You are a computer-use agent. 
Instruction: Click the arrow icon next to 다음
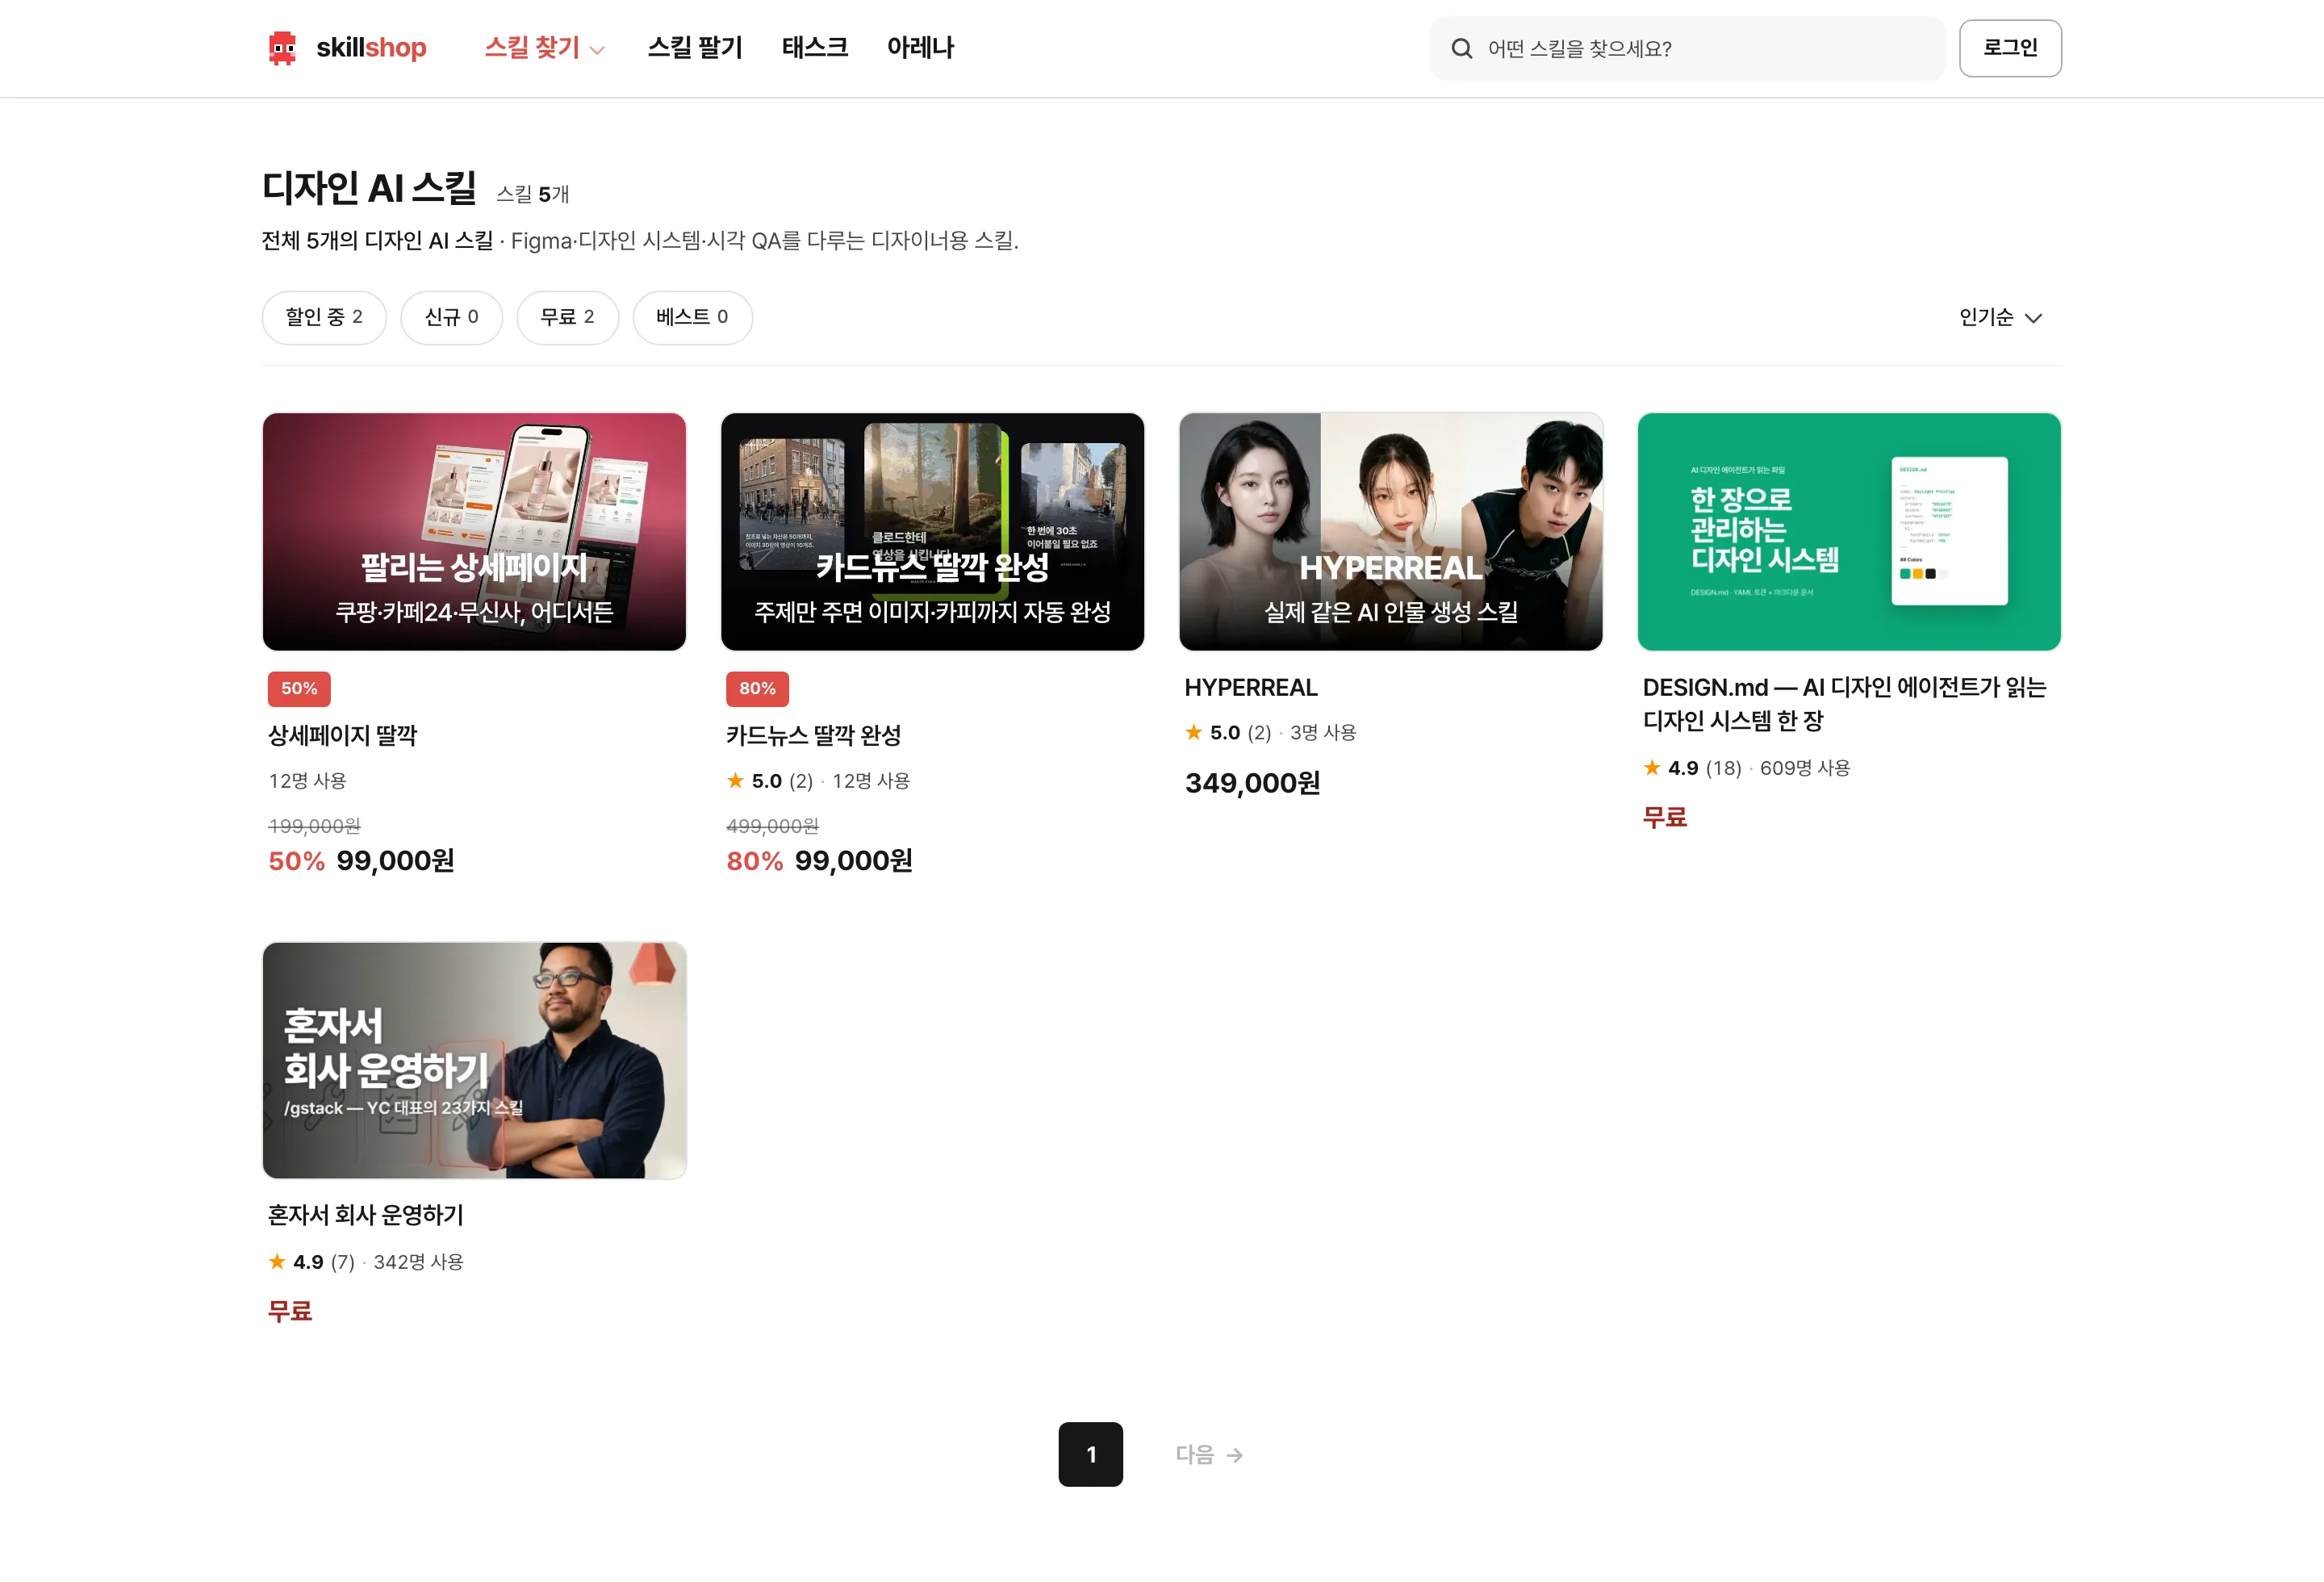(x=1235, y=1455)
